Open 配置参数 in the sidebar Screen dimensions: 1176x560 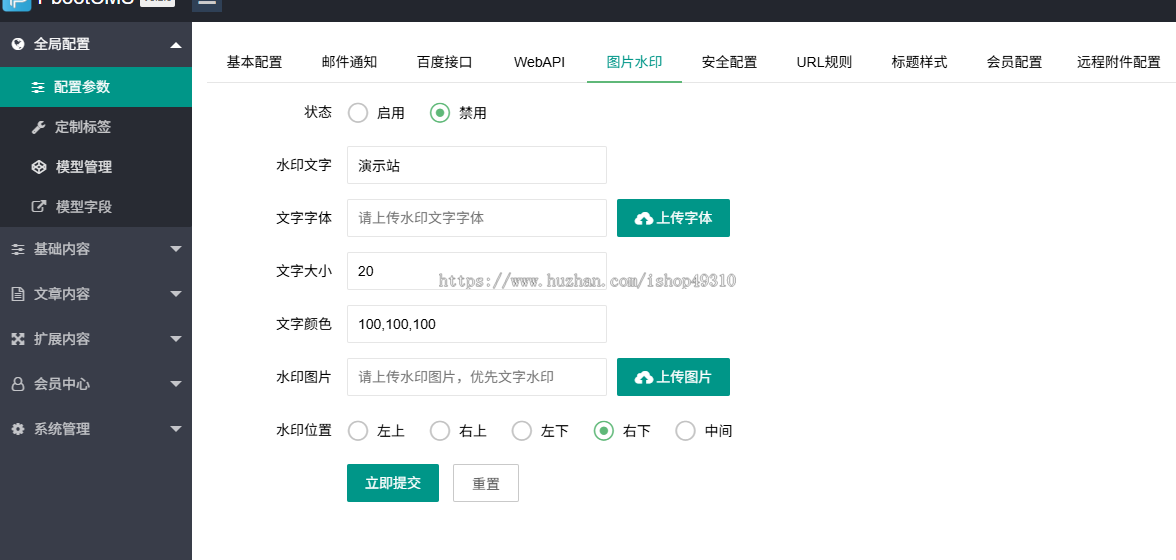click(96, 87)
